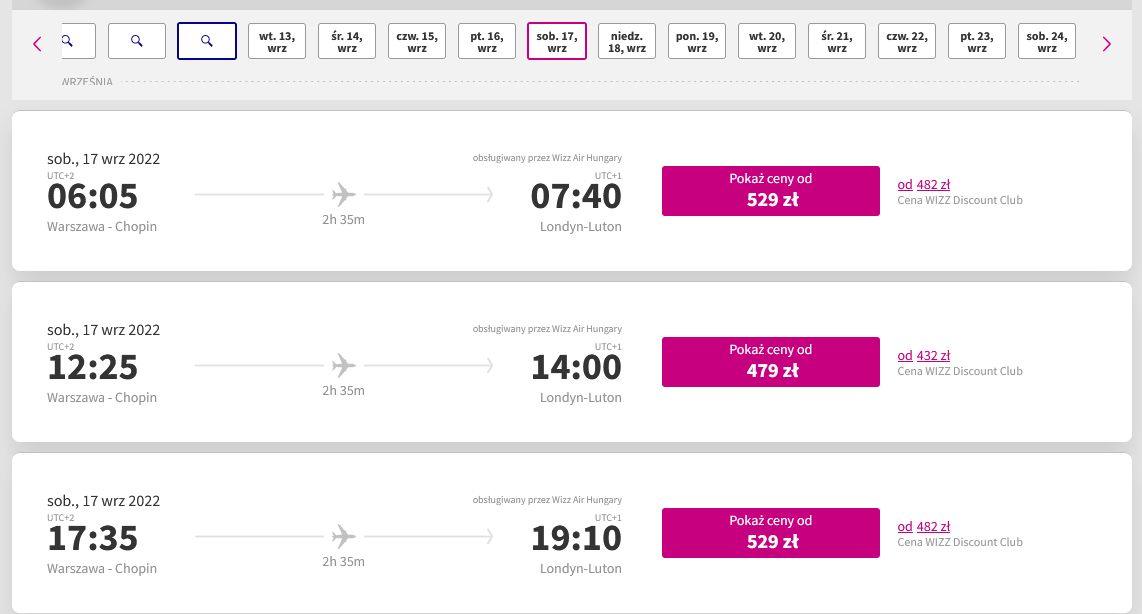This screenshot has width=1142, height=614.
Task: Select the wt. 13, wrz date tab
Action: [x=277, y=41]
